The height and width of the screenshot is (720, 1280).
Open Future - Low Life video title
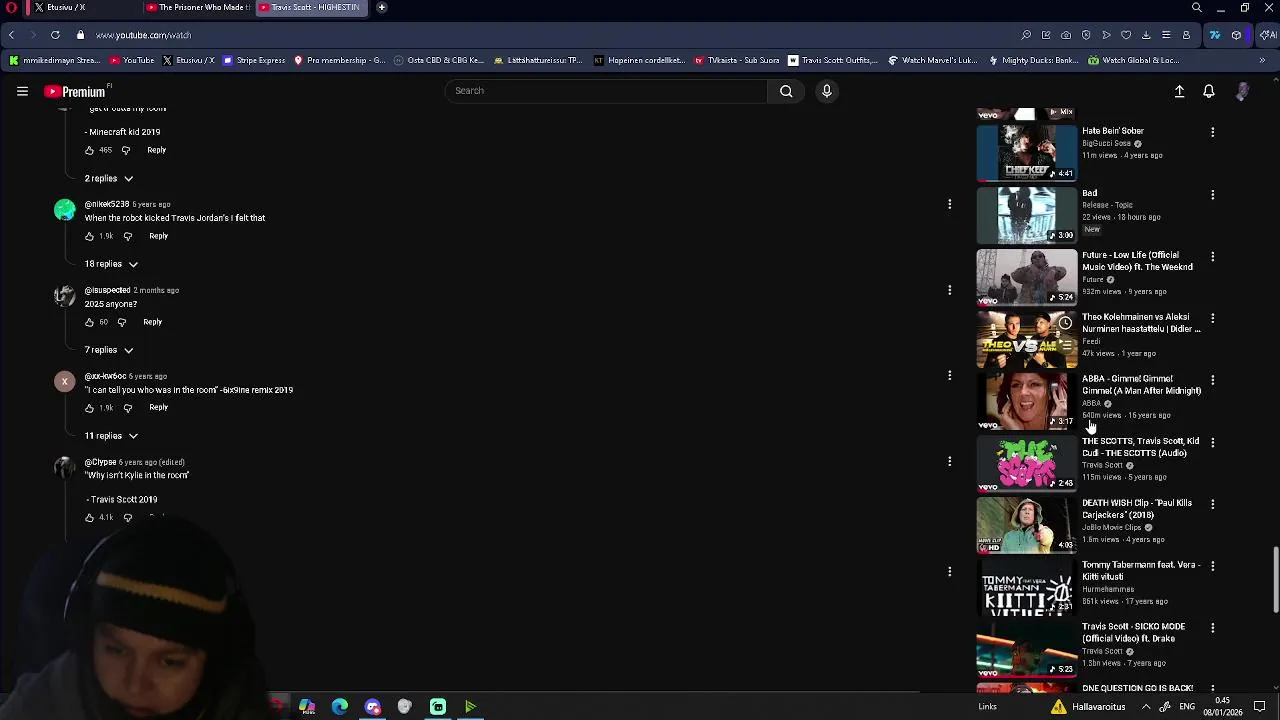(1137, 261)
